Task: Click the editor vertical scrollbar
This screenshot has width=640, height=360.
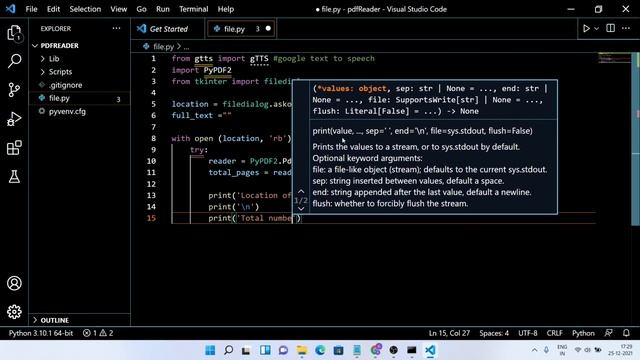Action: (x=636, y=139)
